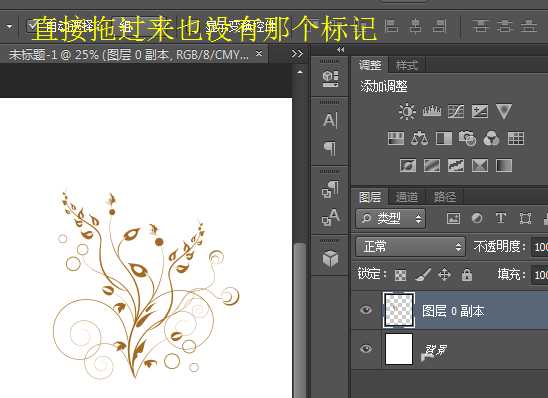The height and width of the screenshot is (398, 548).
Task: Close the 未标题-1 document tab
Action: pos(259,54)
